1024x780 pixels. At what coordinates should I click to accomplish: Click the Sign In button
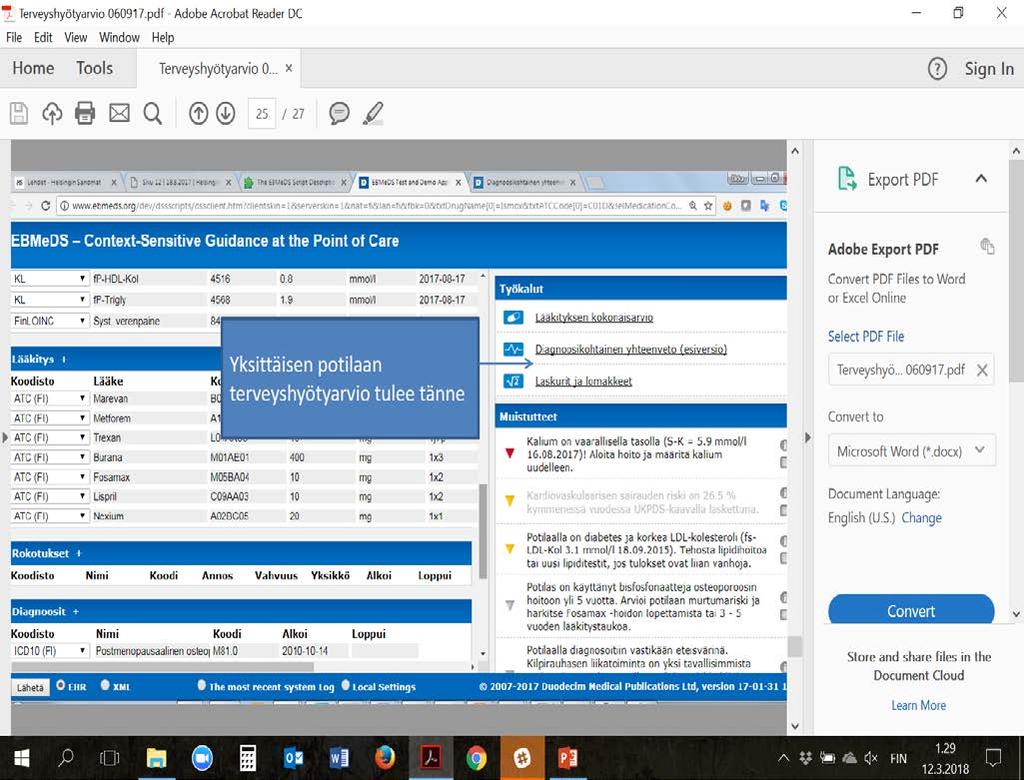tap(989, 69)
